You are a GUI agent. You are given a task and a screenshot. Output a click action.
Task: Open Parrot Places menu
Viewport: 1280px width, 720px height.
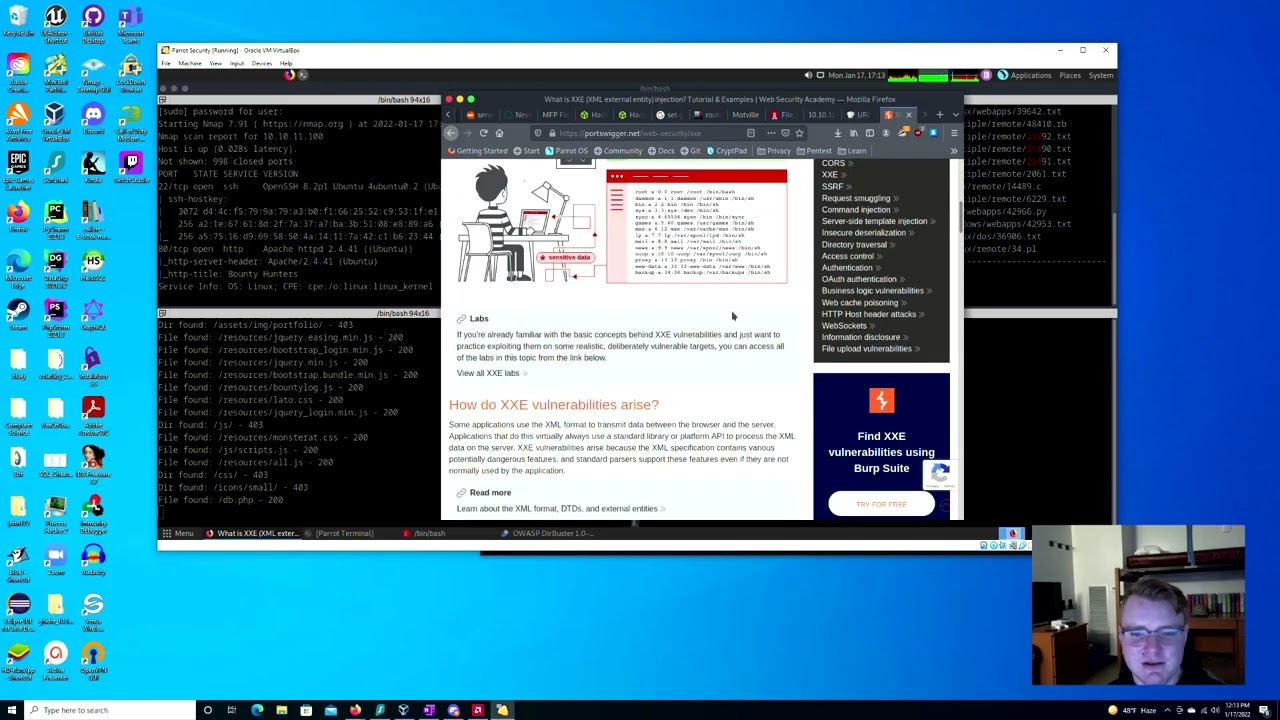coord(1070,75)
